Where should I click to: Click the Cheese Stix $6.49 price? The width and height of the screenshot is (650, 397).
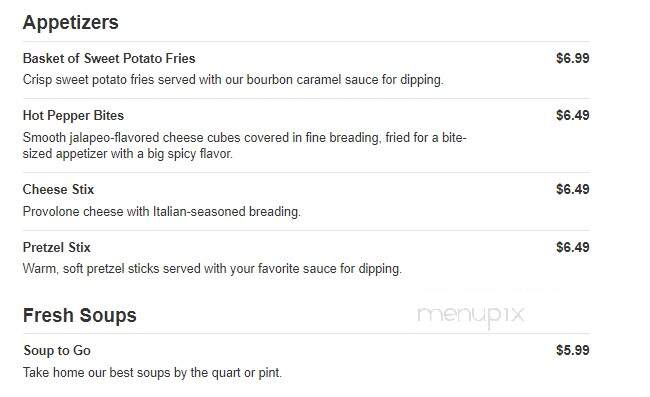click(x=572, y=189)
